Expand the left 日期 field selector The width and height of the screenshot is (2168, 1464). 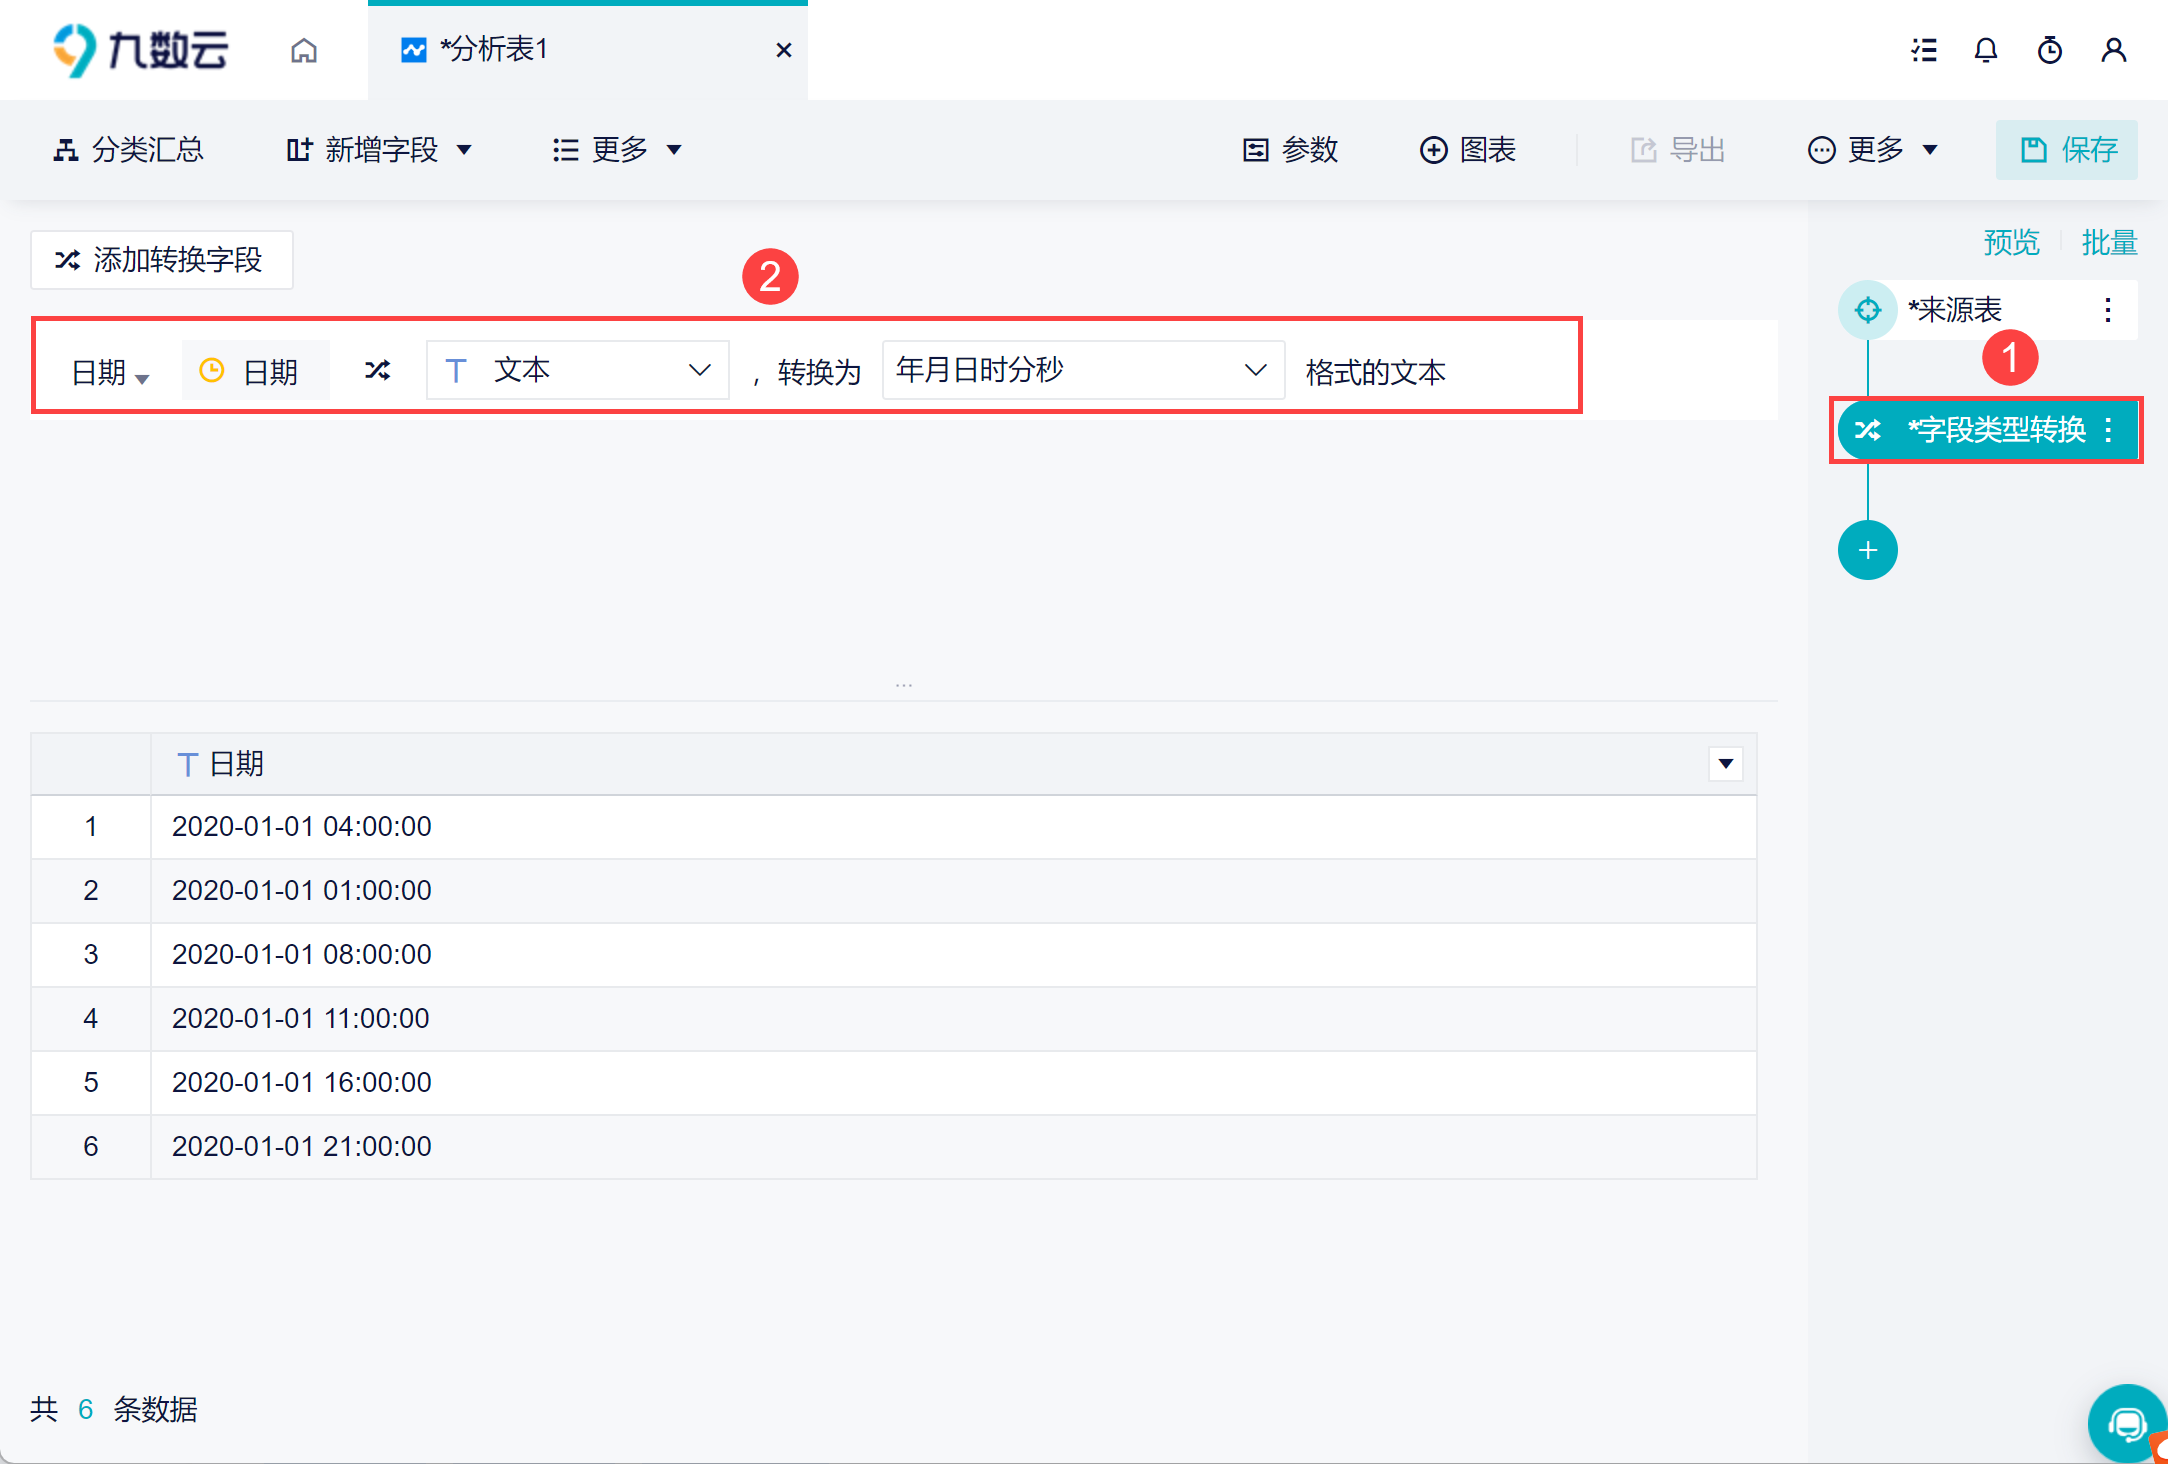110,372
